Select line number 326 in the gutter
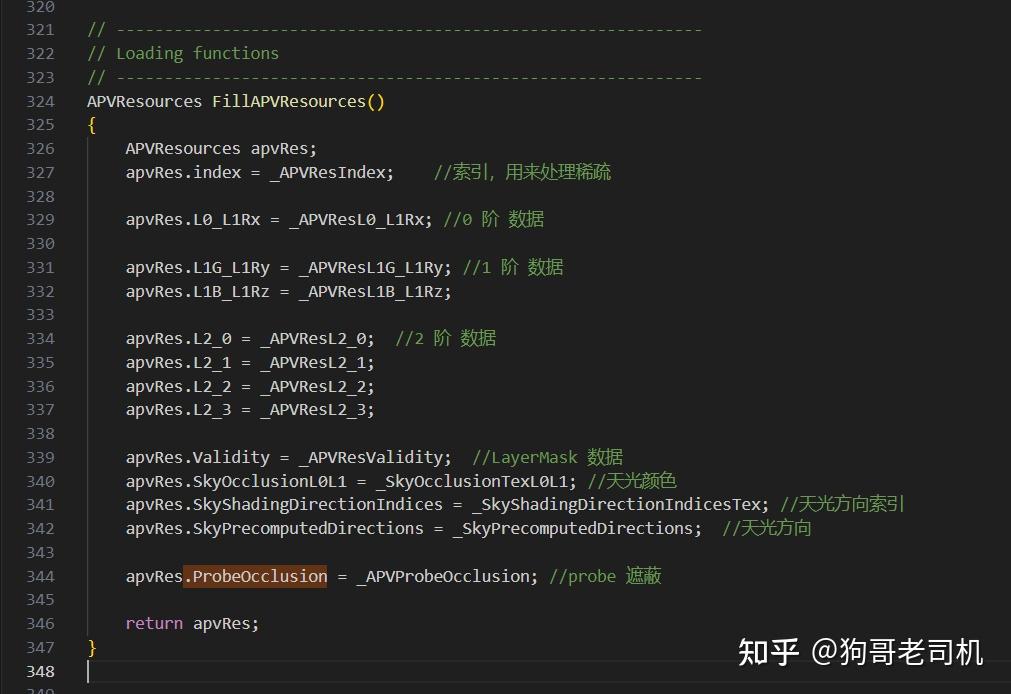The image size is (1011, 694). coord(40,148)
